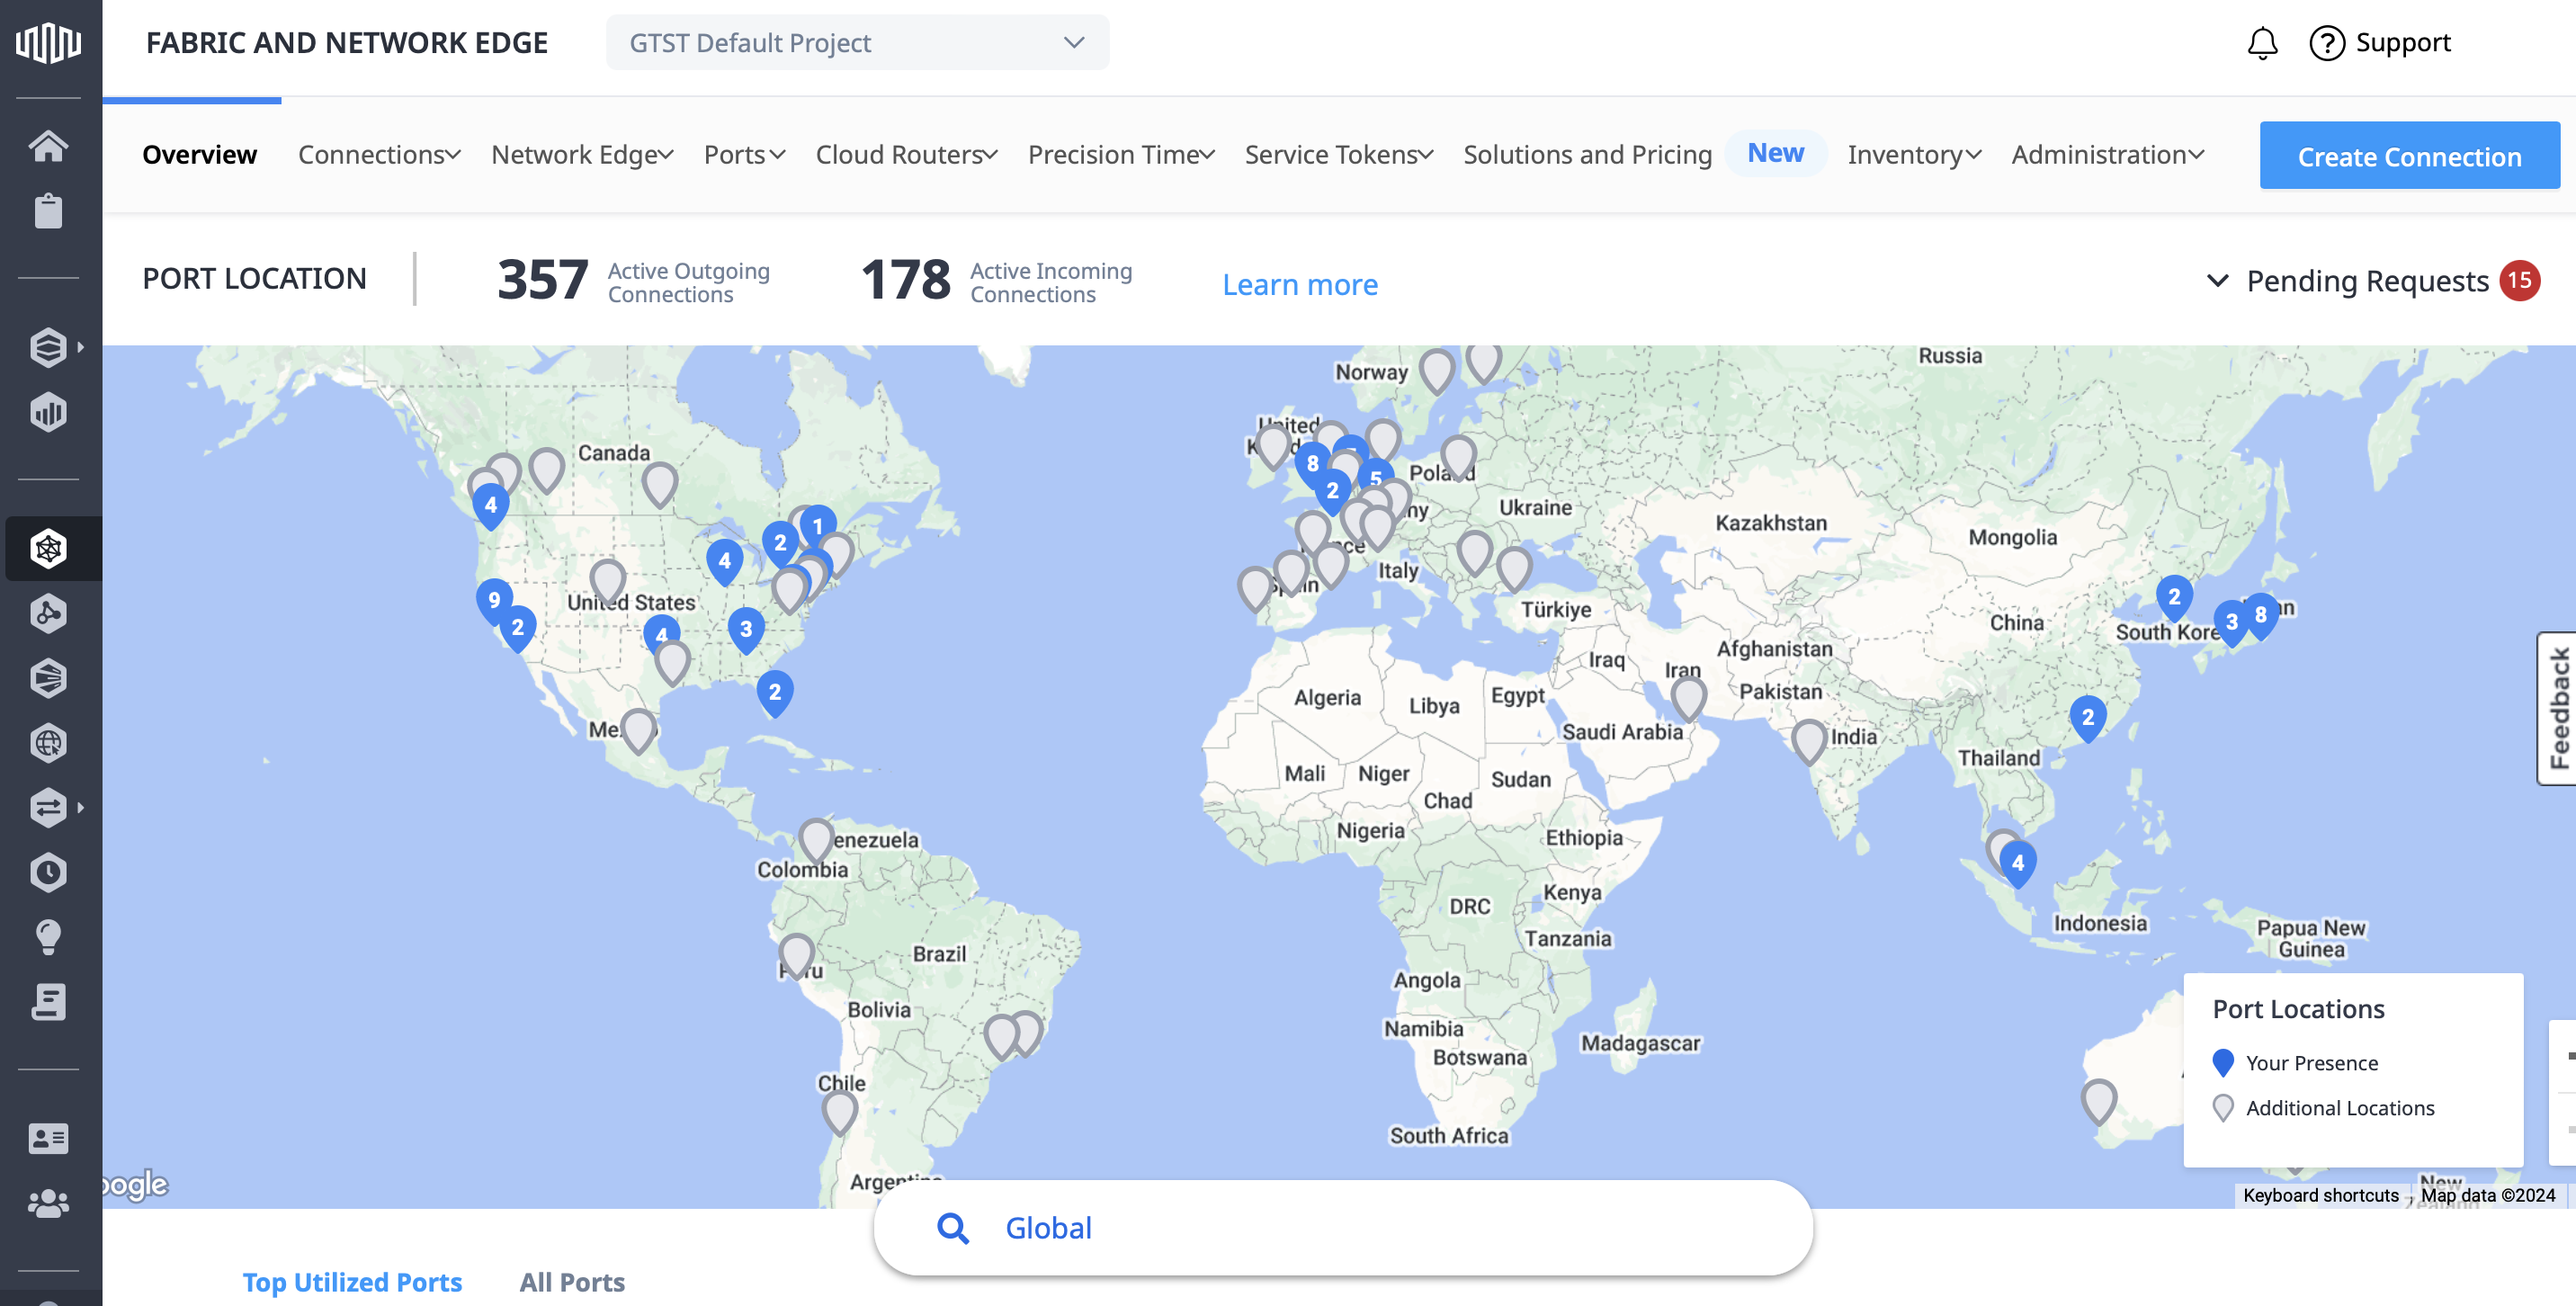The image size is (2576, 1306).
Task: Click the stacked-layers hexagon sidebar icon
Action: tap(48, 347)
